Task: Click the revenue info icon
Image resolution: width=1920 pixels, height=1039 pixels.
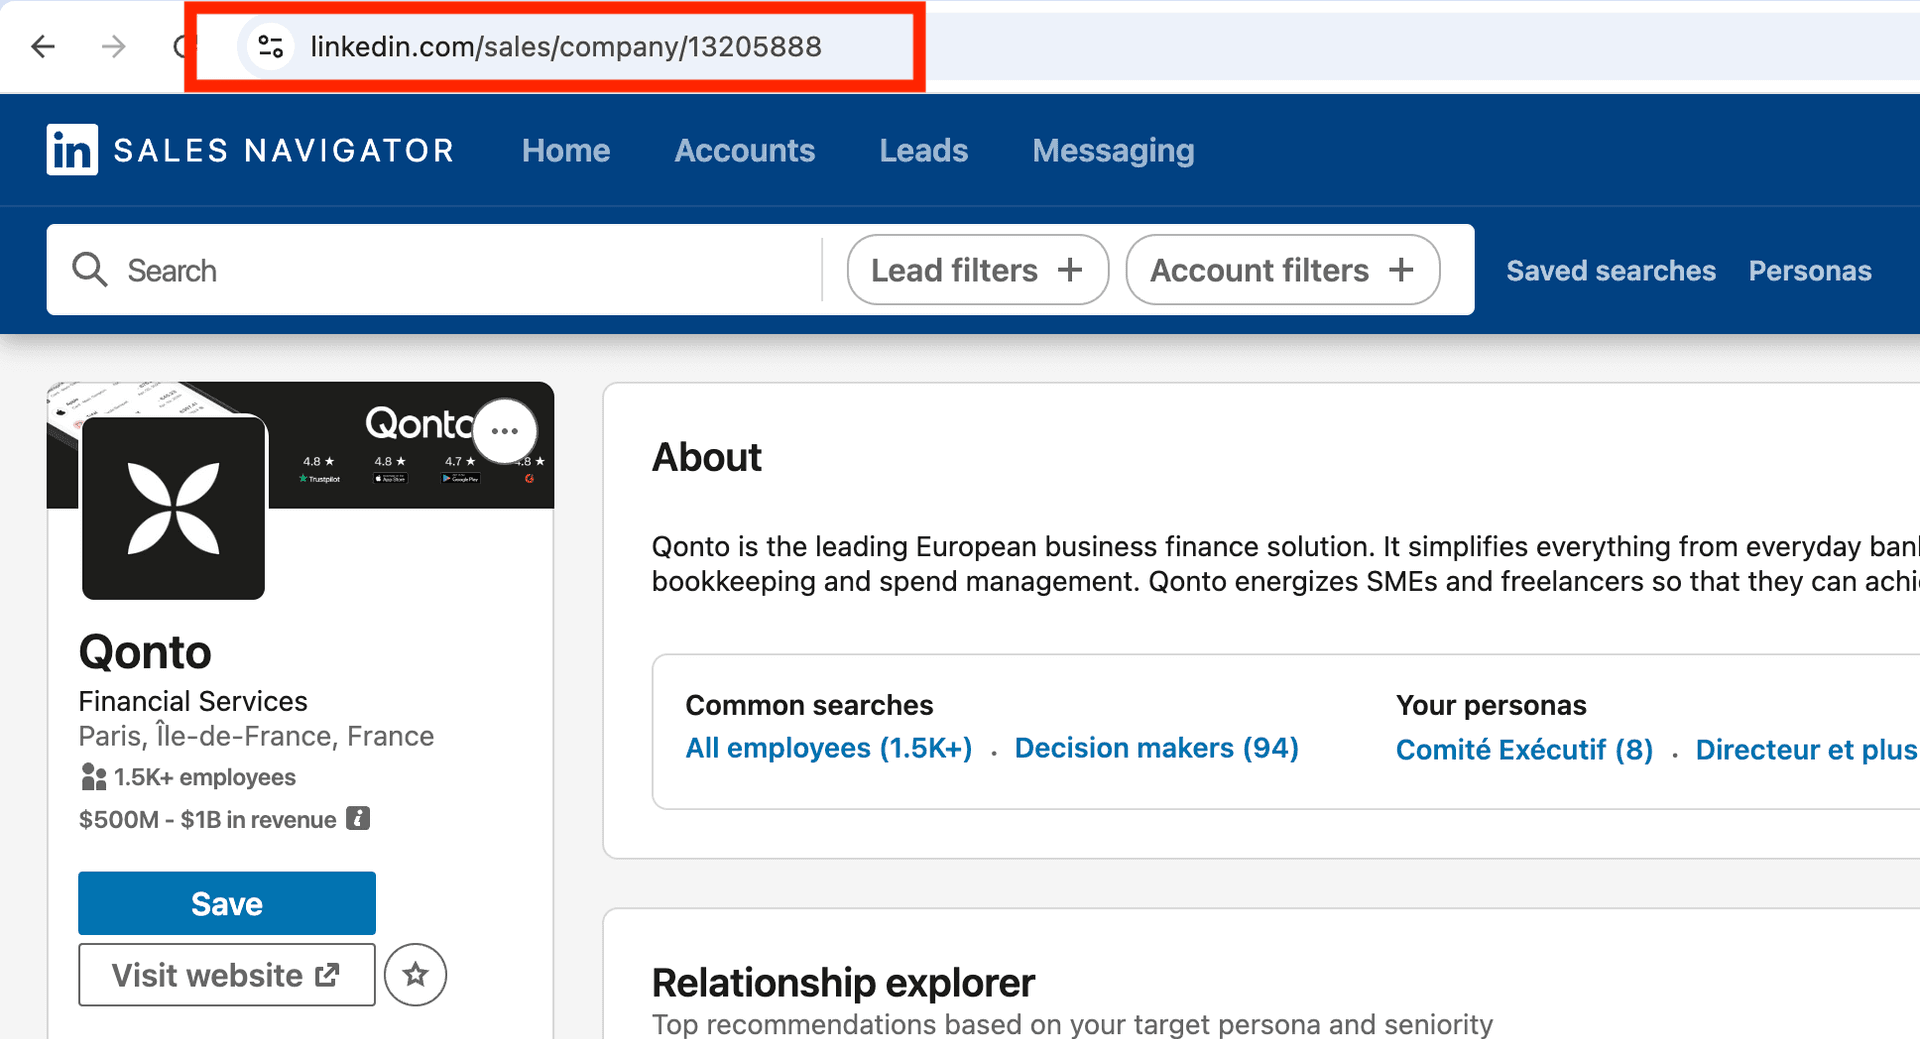Action: 358,818
